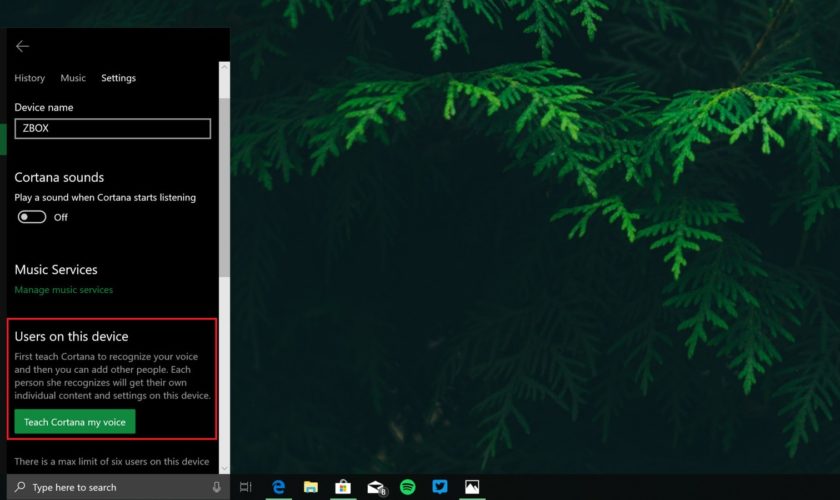
Task: Switch to the History tab
Action: tap(29, 78)
